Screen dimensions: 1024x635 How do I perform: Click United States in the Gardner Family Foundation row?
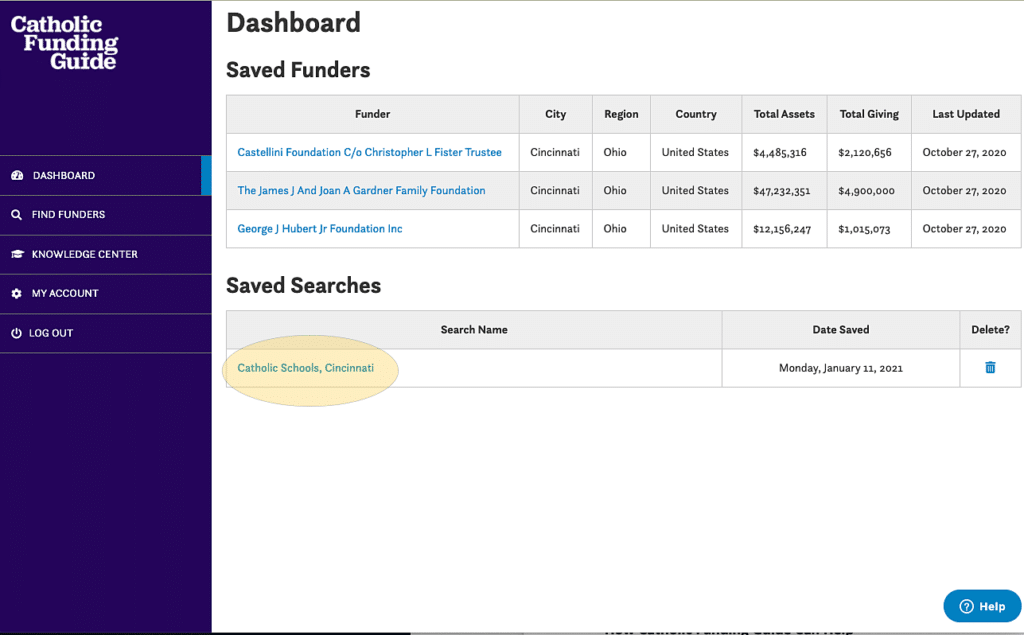click(695, 190)
